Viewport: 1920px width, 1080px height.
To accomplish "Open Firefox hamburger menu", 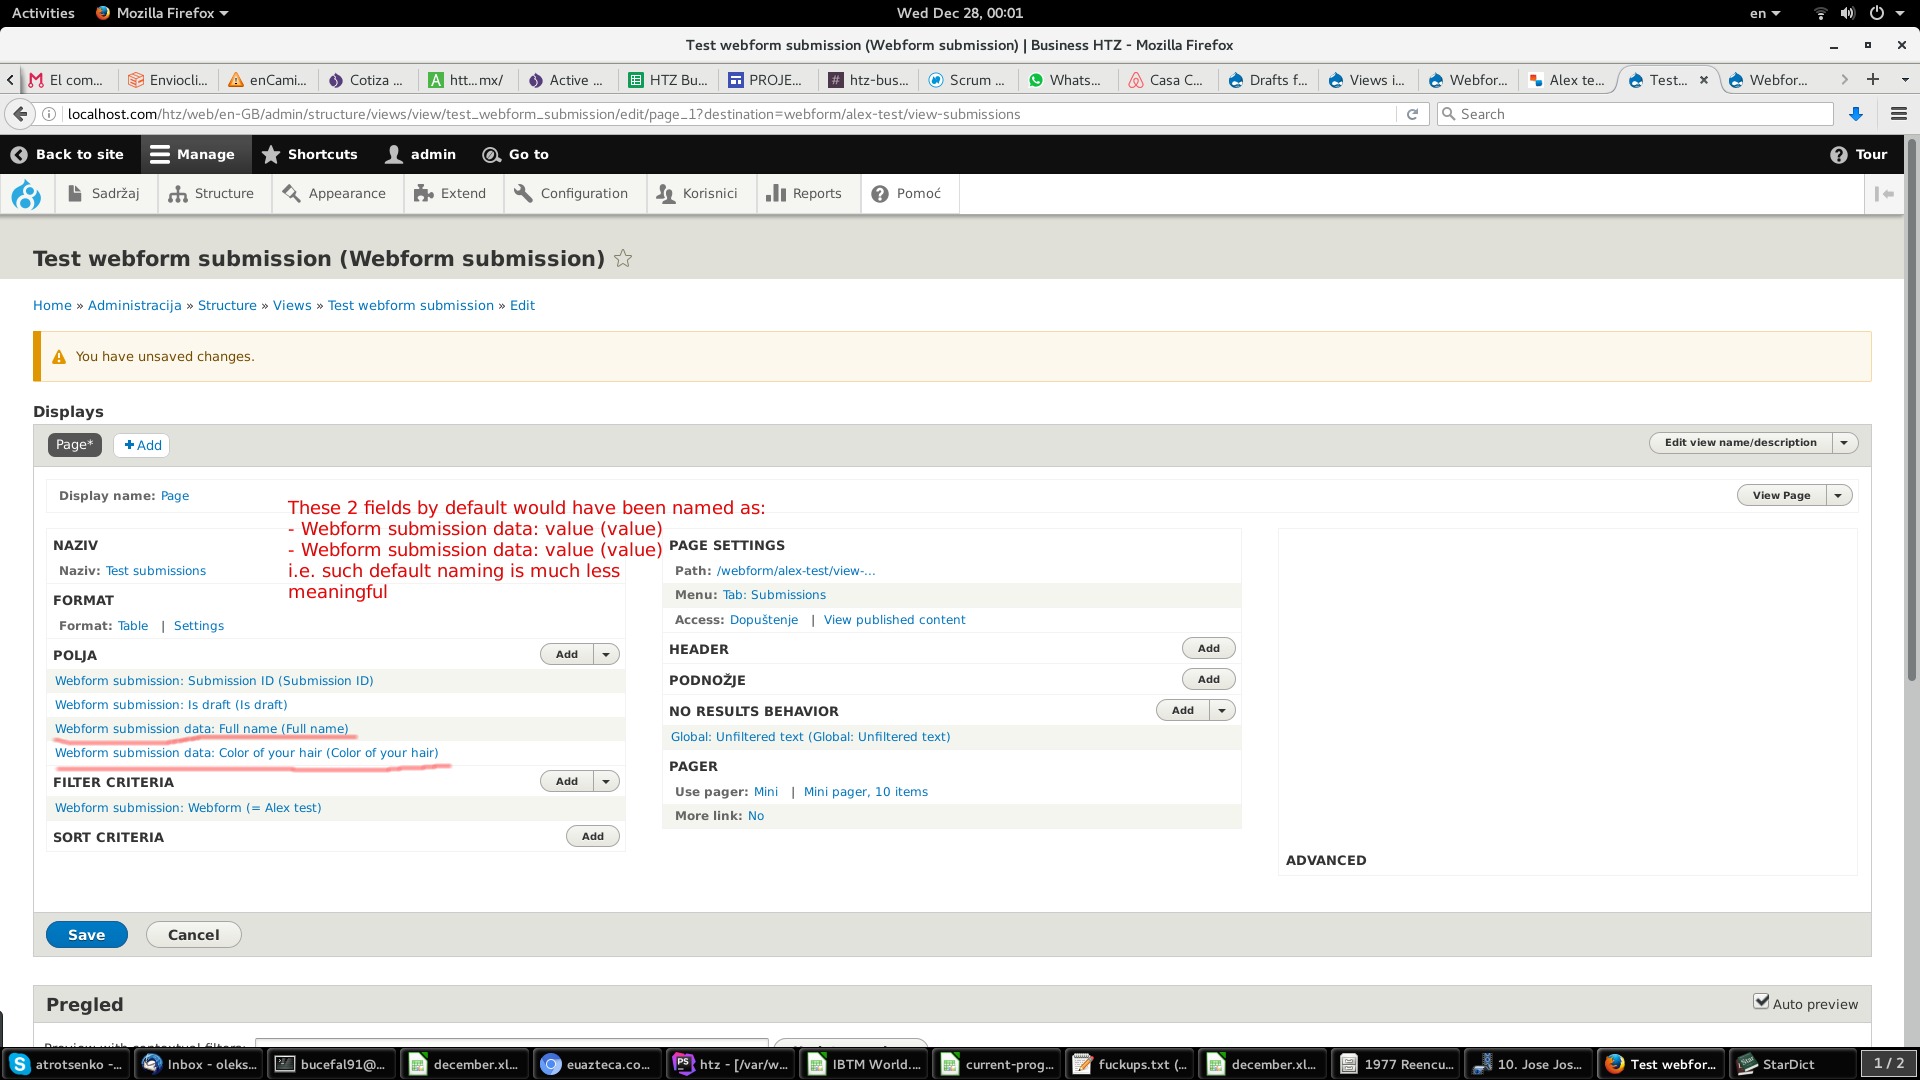I will pos(1898,114).
